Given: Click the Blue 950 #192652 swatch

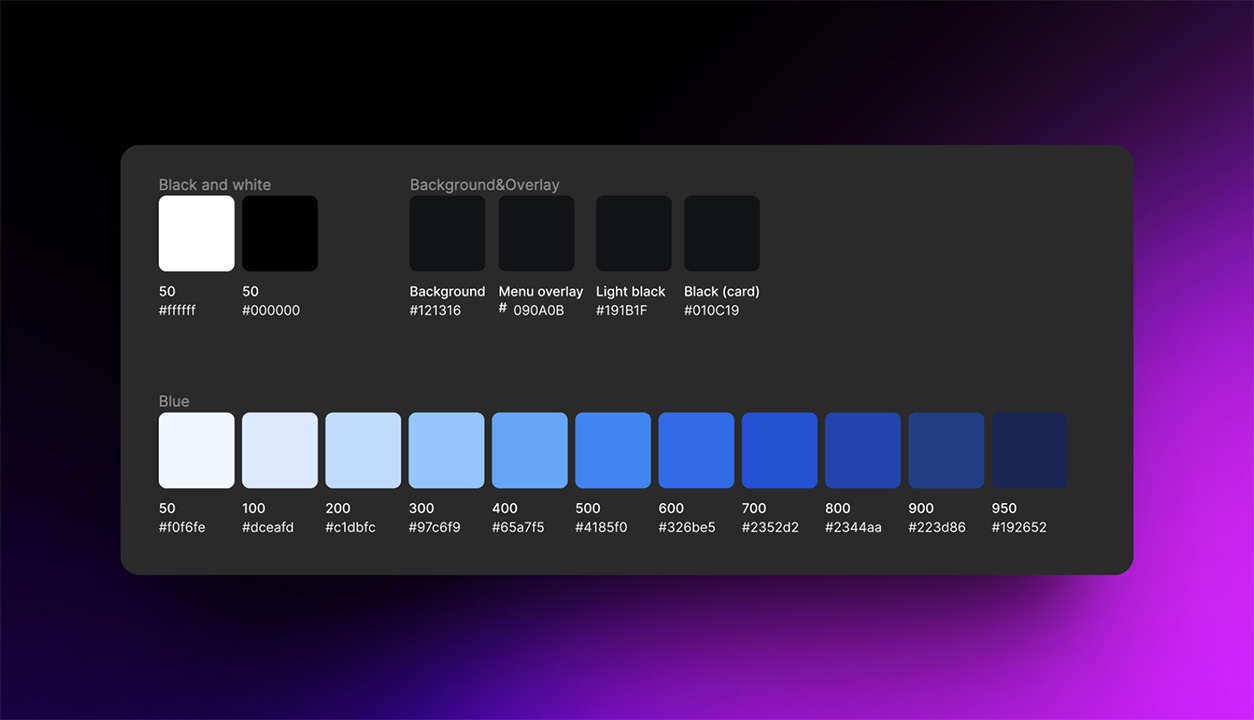Looking at the screenshot, I should (x=1029, y=450).
